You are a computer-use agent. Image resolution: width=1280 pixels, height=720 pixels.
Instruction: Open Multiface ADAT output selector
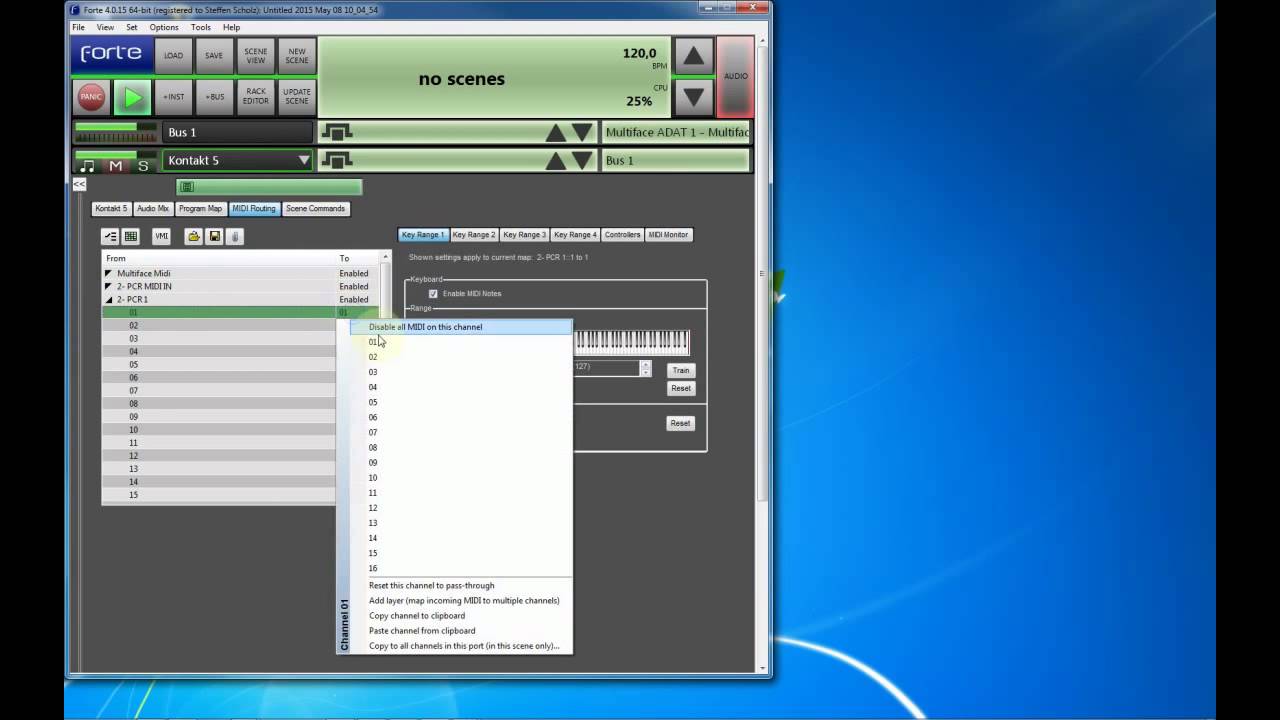pos(675,132)
